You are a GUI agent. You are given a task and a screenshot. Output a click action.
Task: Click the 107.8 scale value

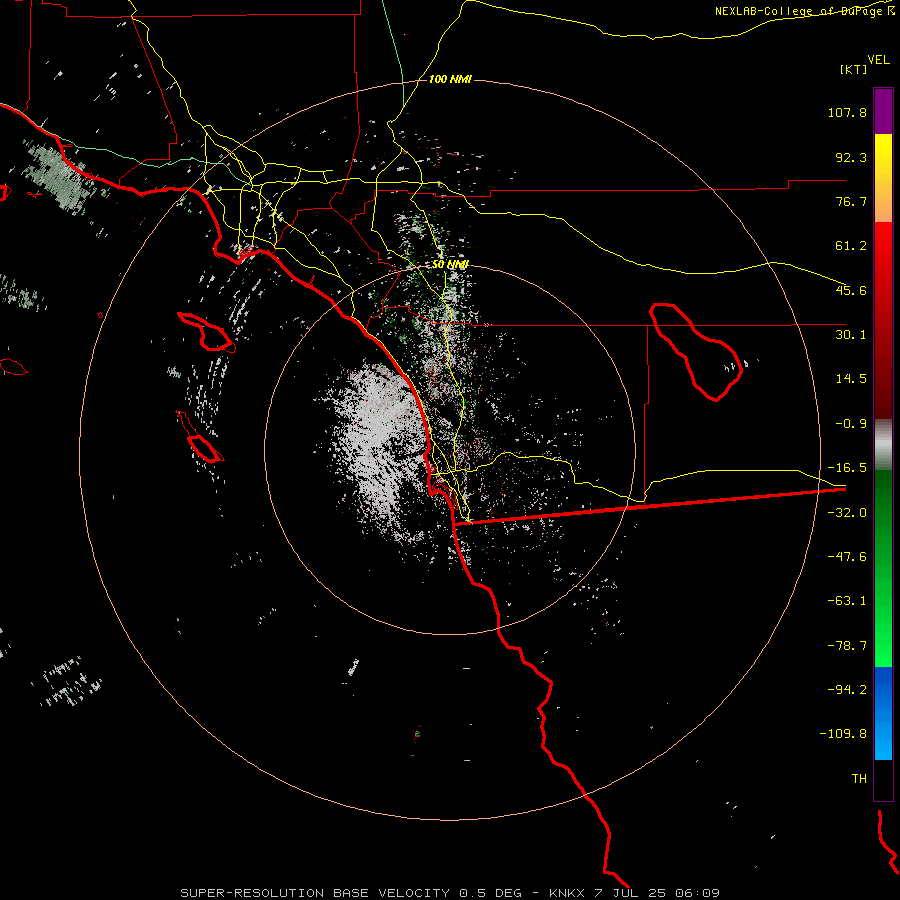pos(847,112)
